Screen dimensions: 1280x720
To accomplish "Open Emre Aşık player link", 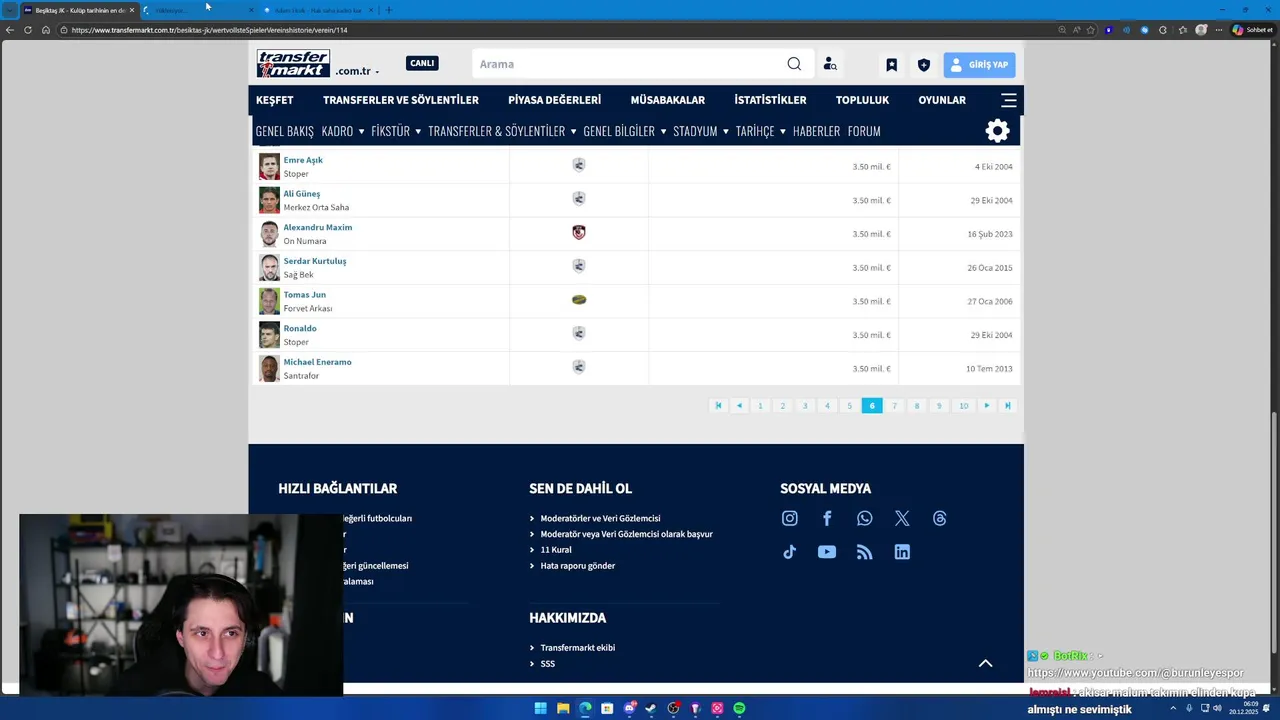I will 303,160.
